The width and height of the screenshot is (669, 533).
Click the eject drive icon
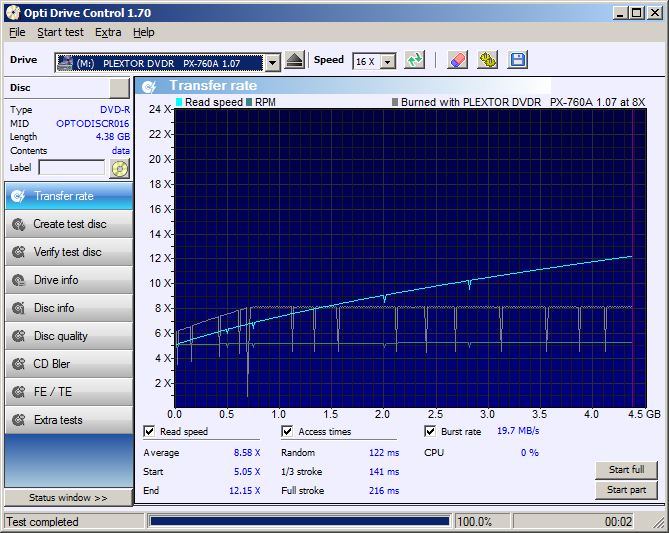coord(294,60)
